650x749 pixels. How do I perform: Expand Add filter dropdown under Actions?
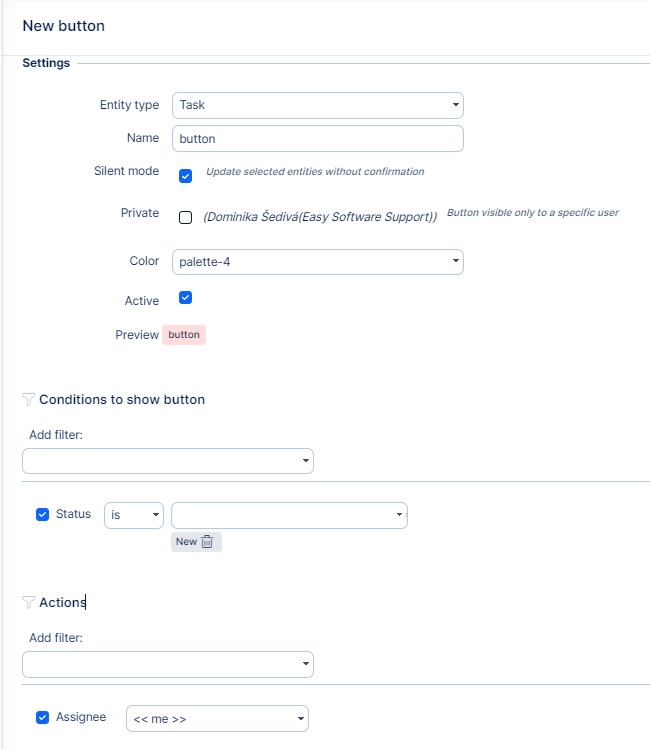pyautogui.click(x=167, y=664)
